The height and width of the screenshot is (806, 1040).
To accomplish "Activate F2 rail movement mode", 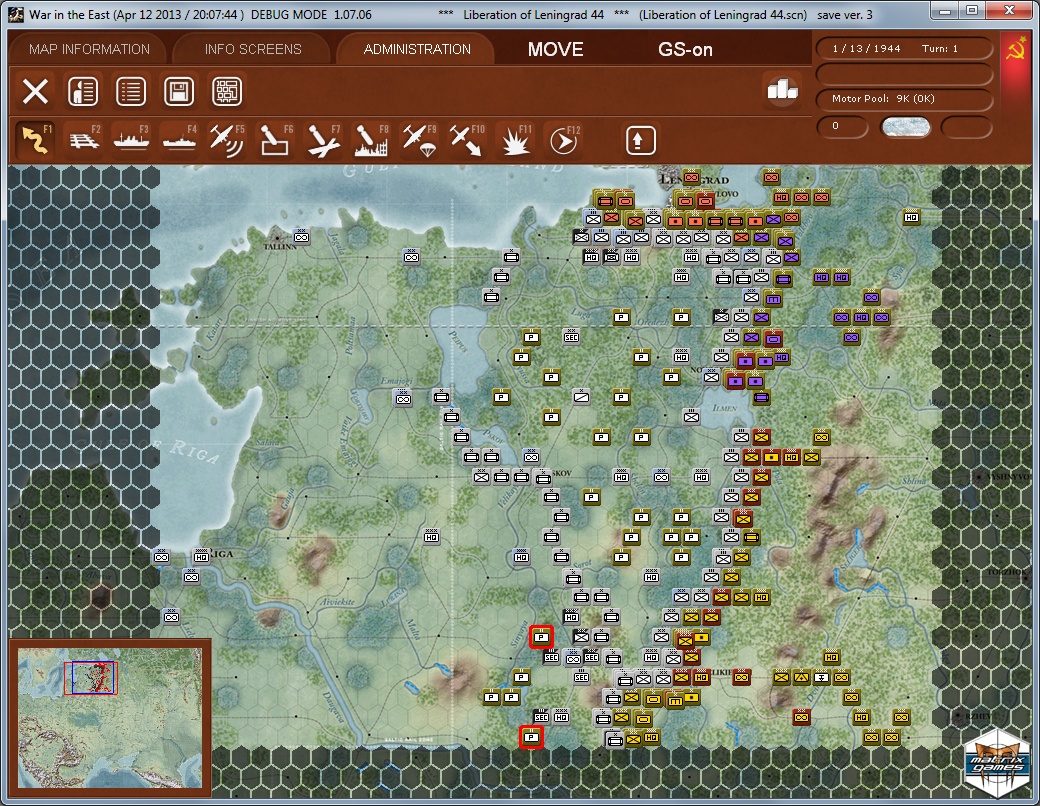I will coord(83,141).
